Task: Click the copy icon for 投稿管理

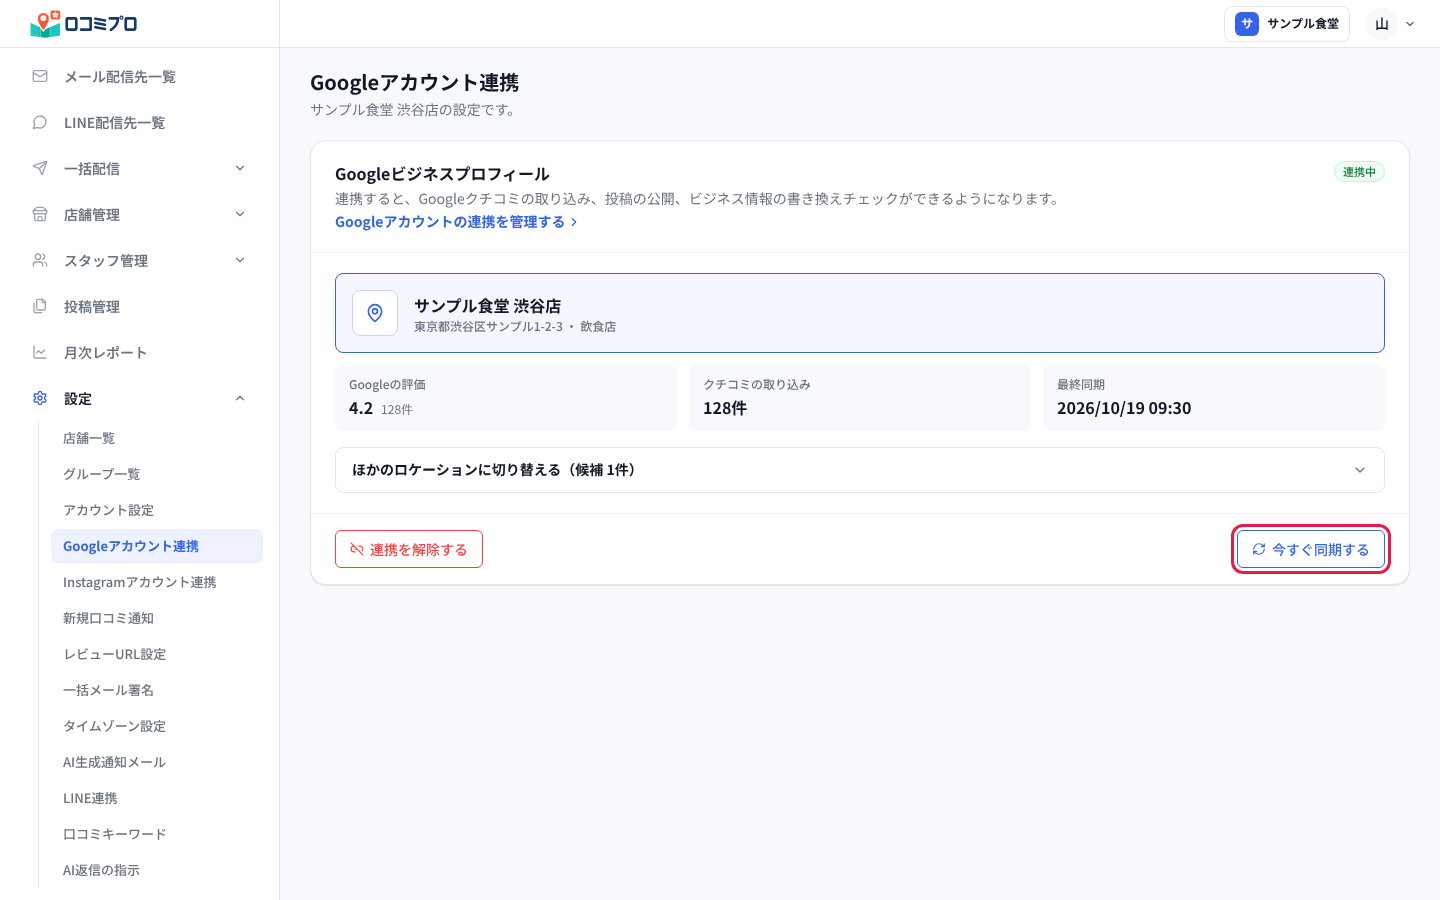Action: (40, 306)
